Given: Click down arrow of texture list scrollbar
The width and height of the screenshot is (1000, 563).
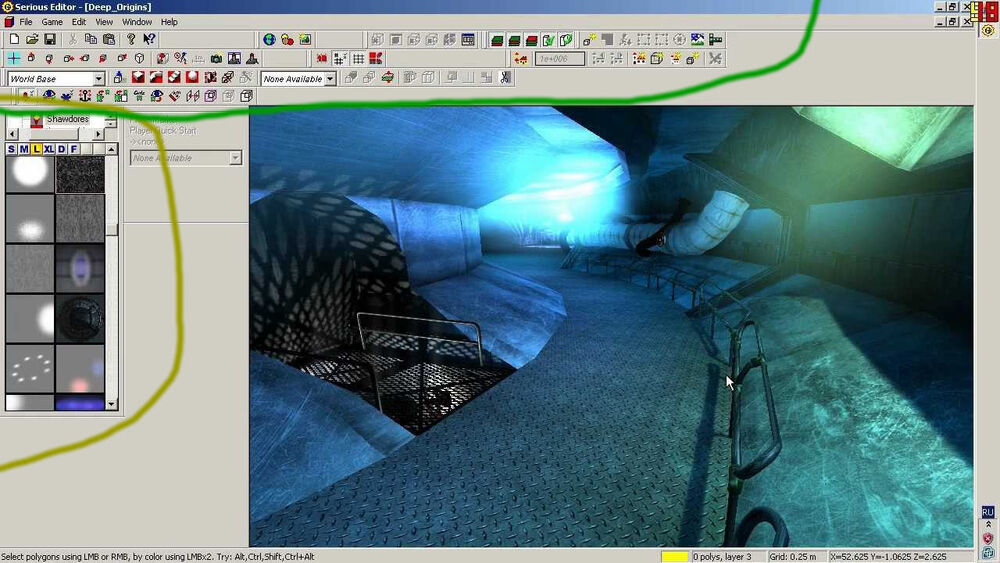Looking at the screenshot, I should [112, 404].
